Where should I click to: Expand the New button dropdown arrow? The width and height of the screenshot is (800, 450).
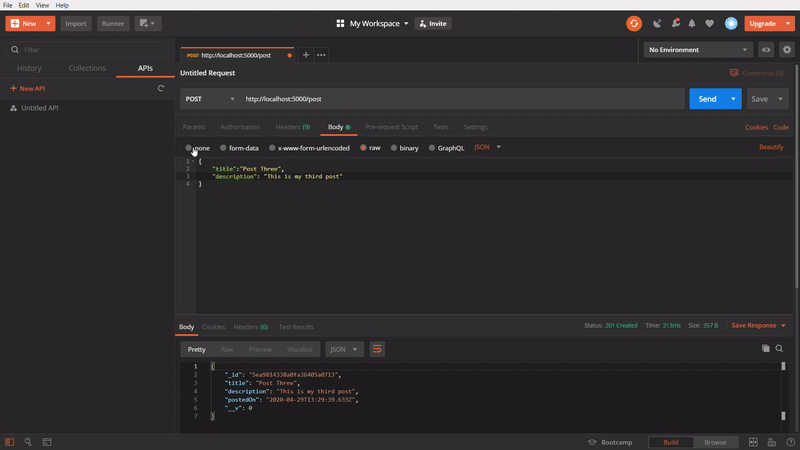click(x=48, y=23)
